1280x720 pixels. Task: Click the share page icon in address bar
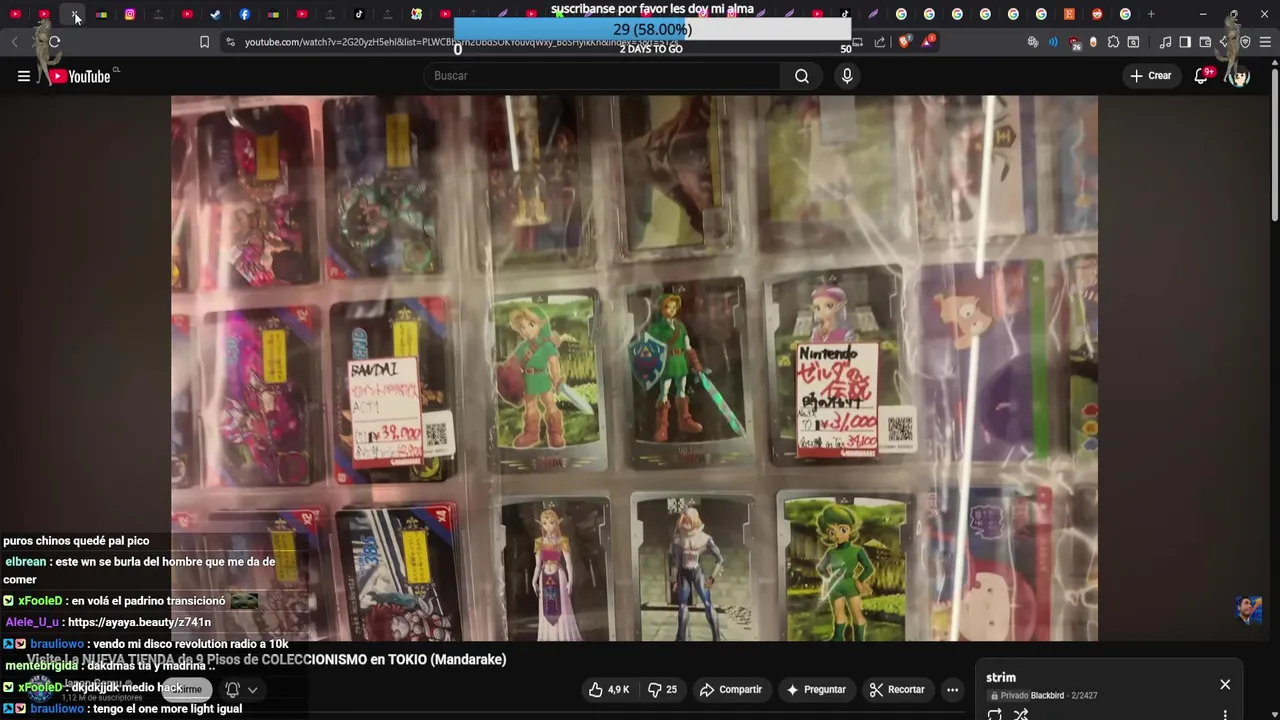click(880, 42)
